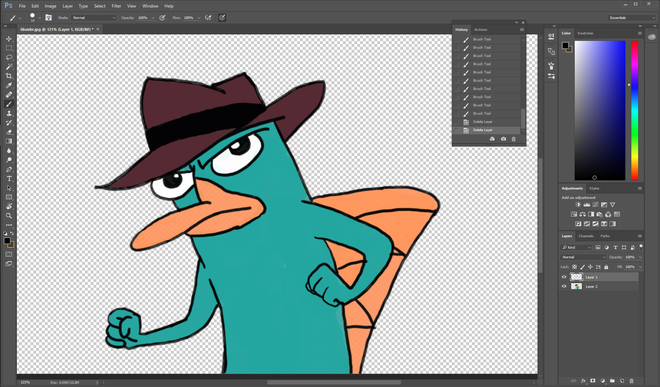The width and height of the screenshot is (660, 387).
Task: Select the Gradient tool
Action: coord(9,141)
